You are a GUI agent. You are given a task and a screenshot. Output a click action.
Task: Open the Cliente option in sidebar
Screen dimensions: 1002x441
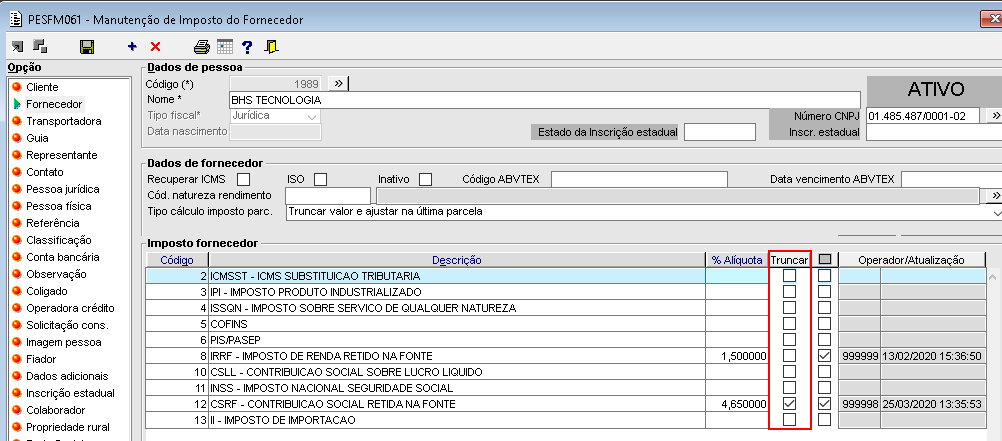42,87
